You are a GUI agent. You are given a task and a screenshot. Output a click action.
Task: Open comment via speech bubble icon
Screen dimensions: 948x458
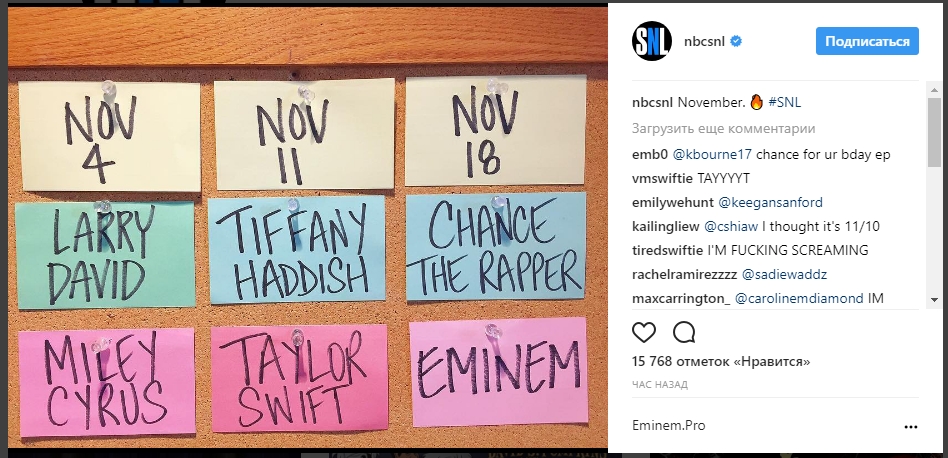click(684, 332)
